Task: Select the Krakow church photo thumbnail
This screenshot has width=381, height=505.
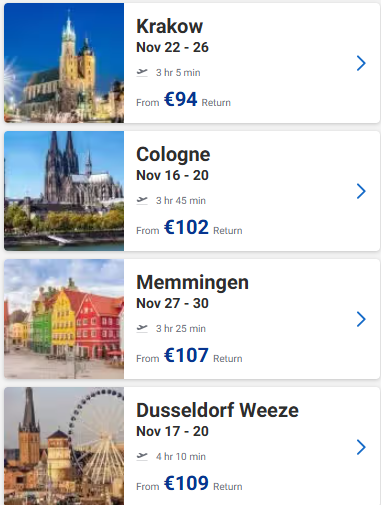Action: point(64,63)
